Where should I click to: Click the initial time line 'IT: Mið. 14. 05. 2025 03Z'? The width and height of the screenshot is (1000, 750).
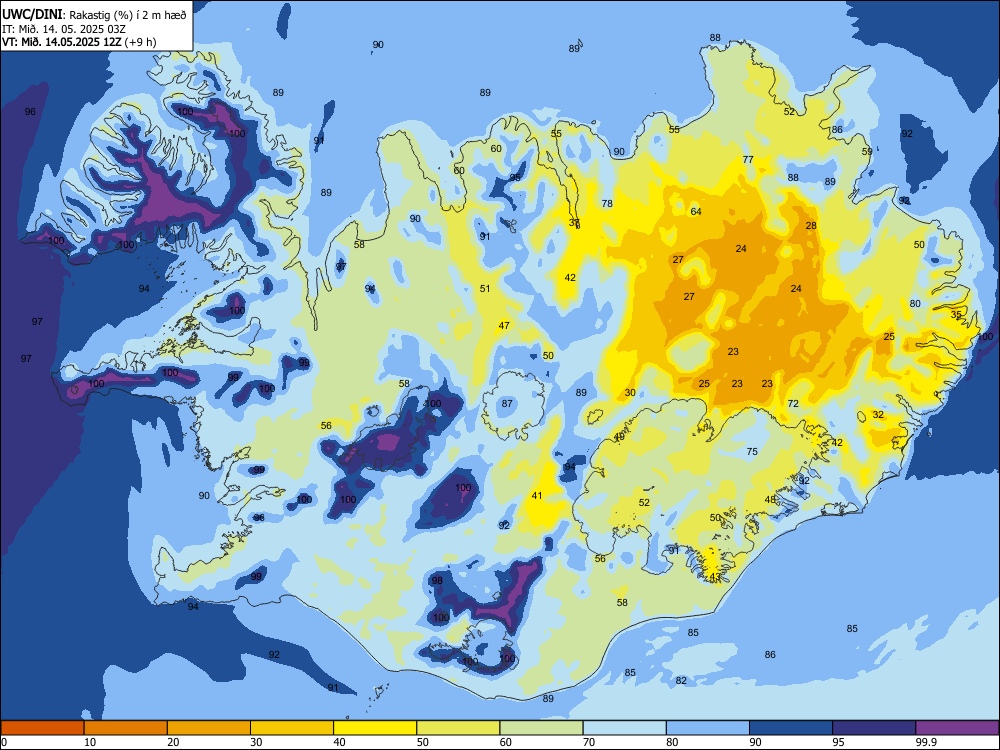64,29
